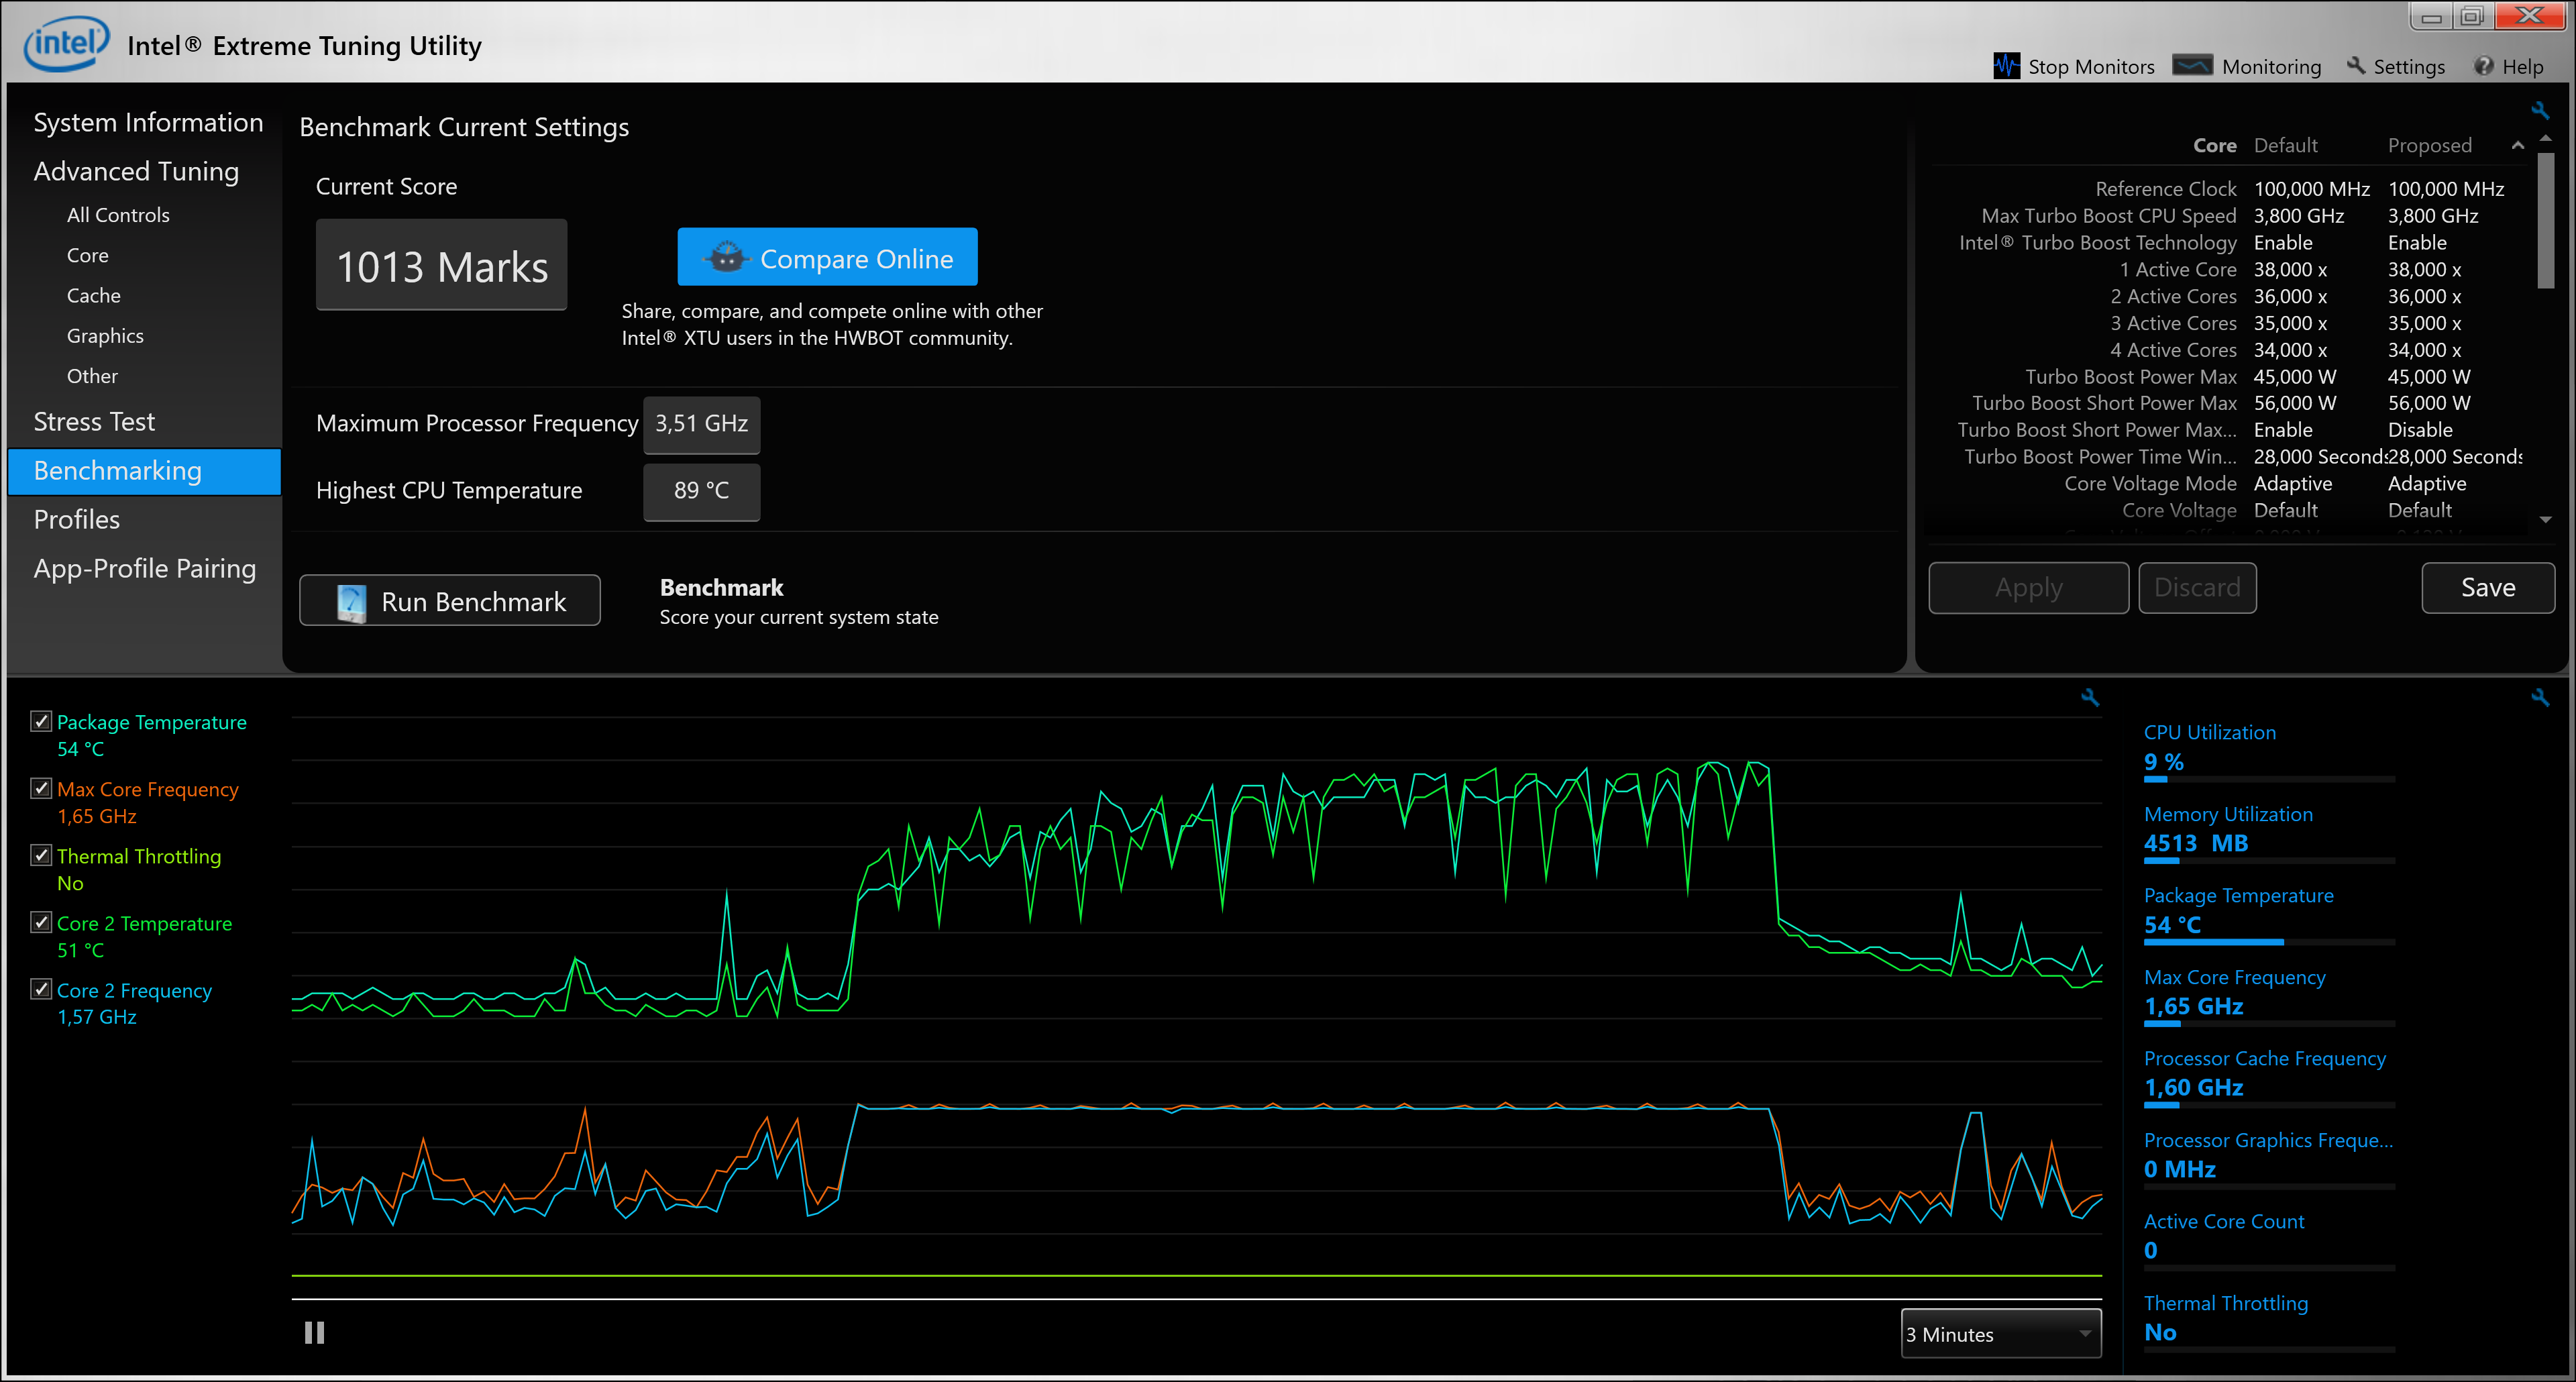Select Other under Advanced Tuning
Screen dimensions: 2576x1382
point(92,376)
